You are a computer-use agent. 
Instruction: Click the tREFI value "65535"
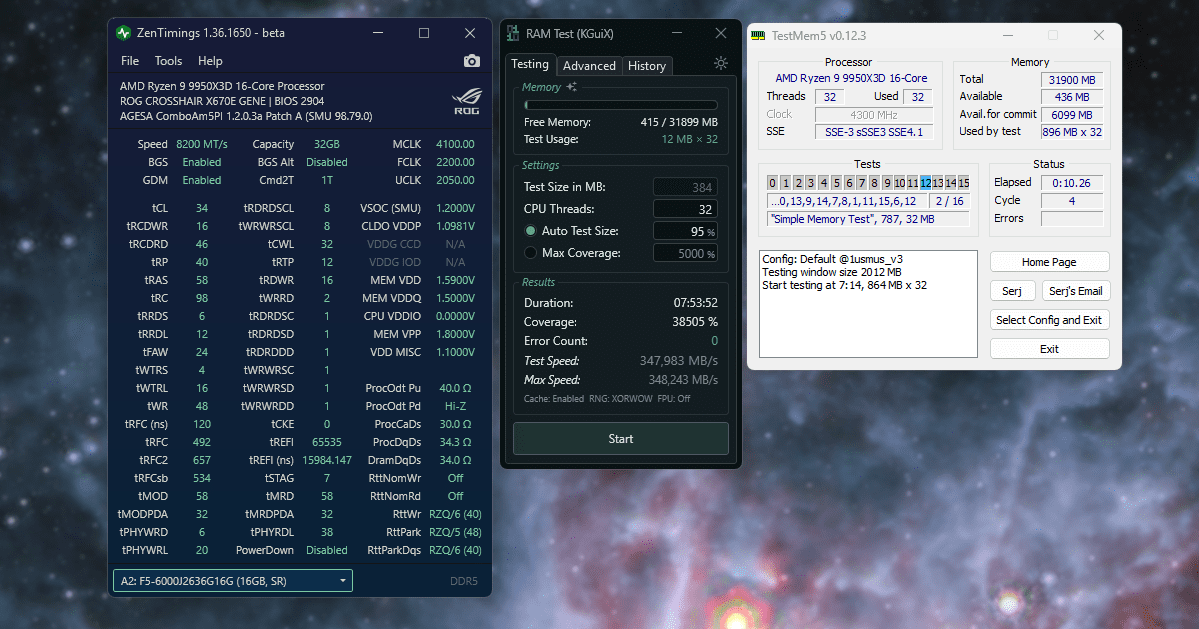click(327, 443)
